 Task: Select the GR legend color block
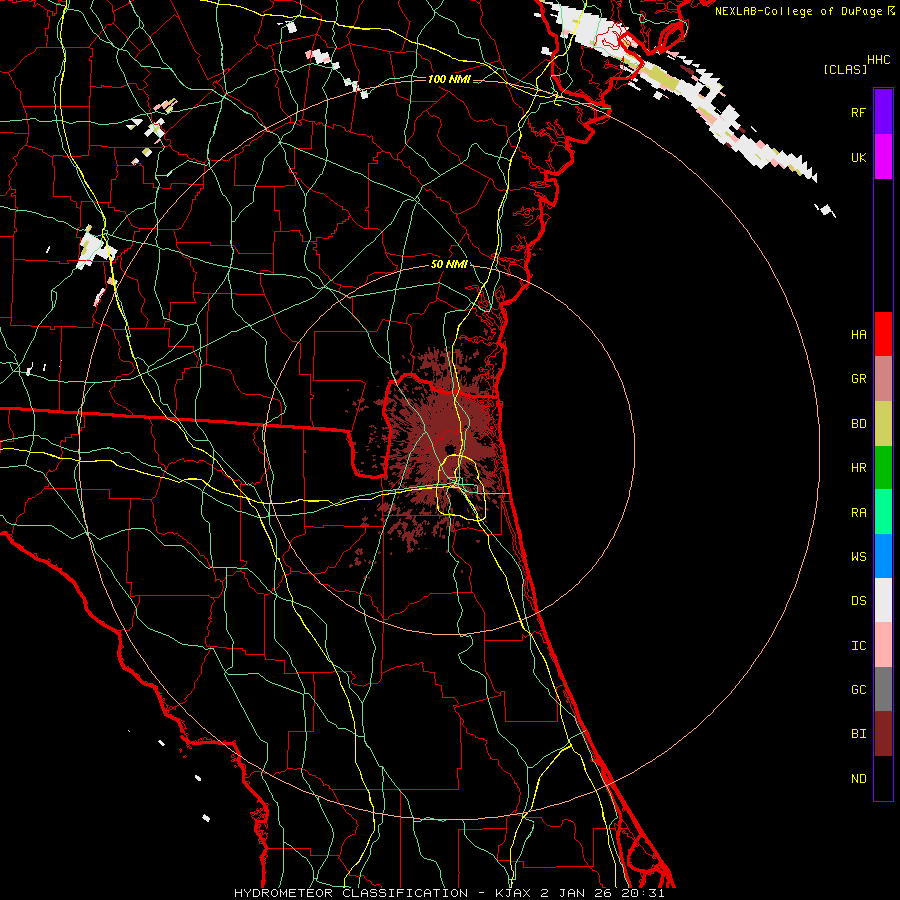tap(883, 379)
